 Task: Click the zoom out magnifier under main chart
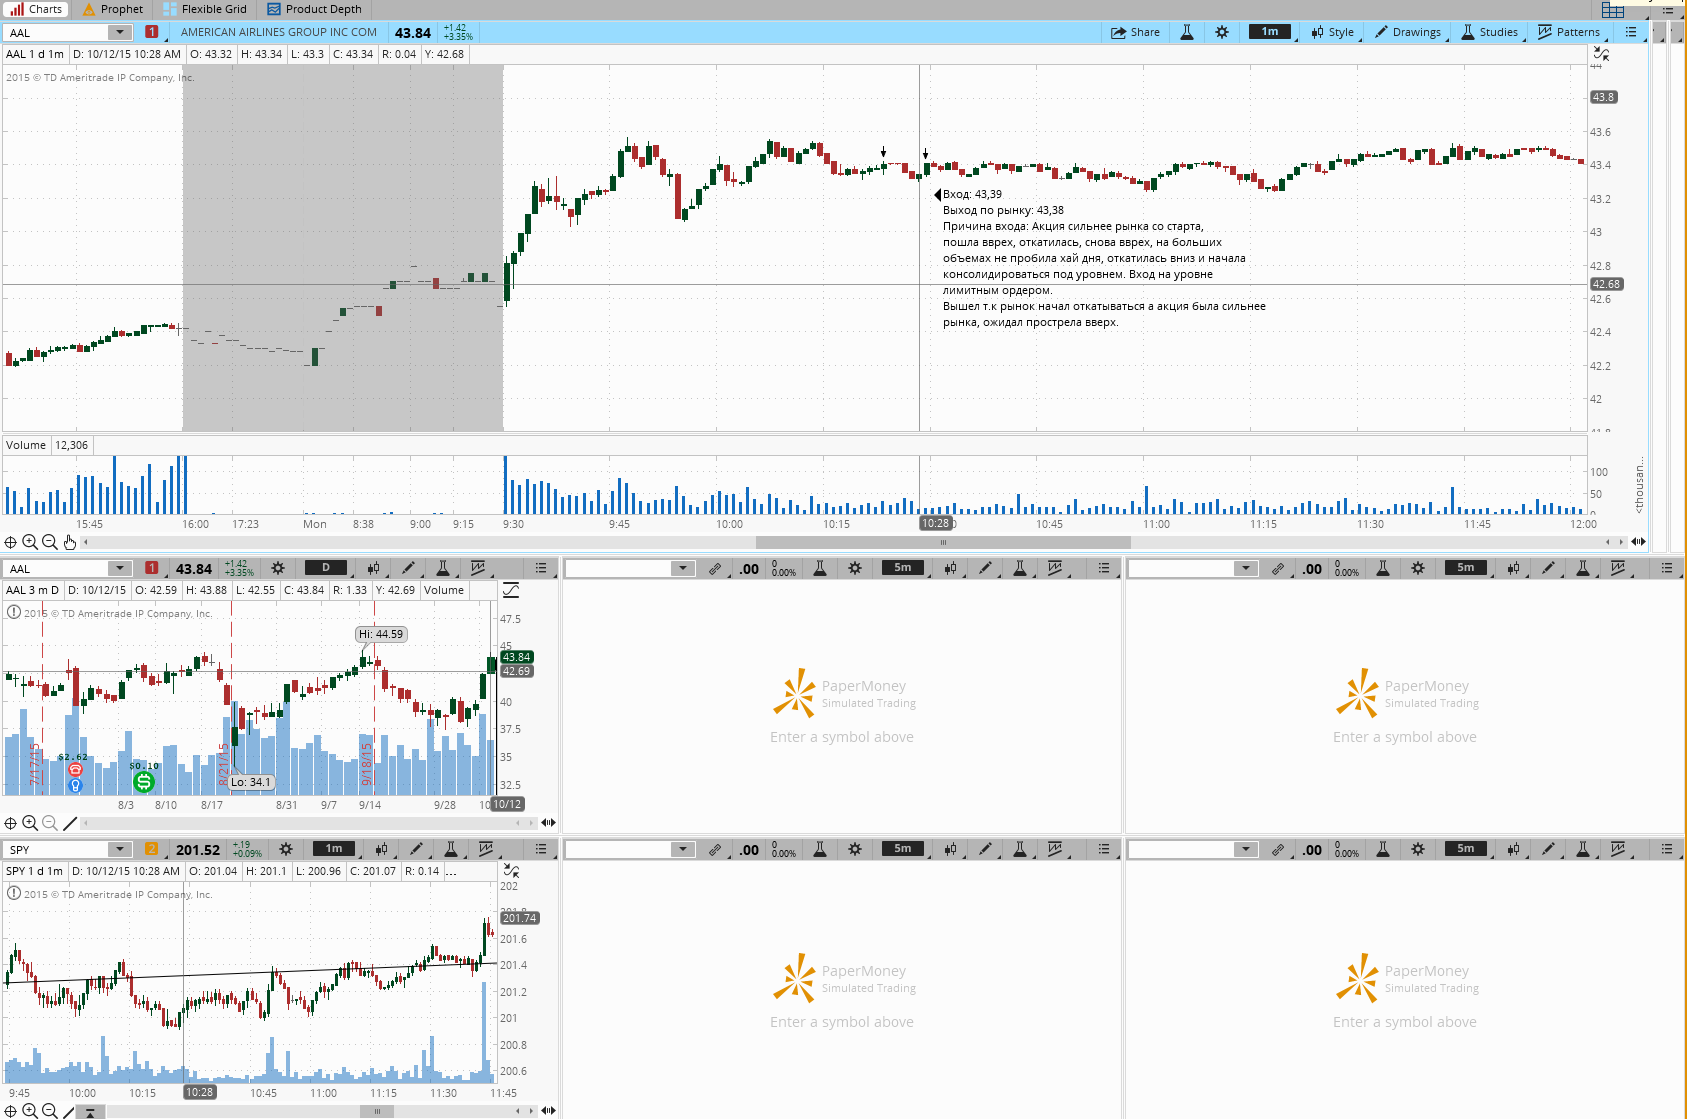pos(50,542)
